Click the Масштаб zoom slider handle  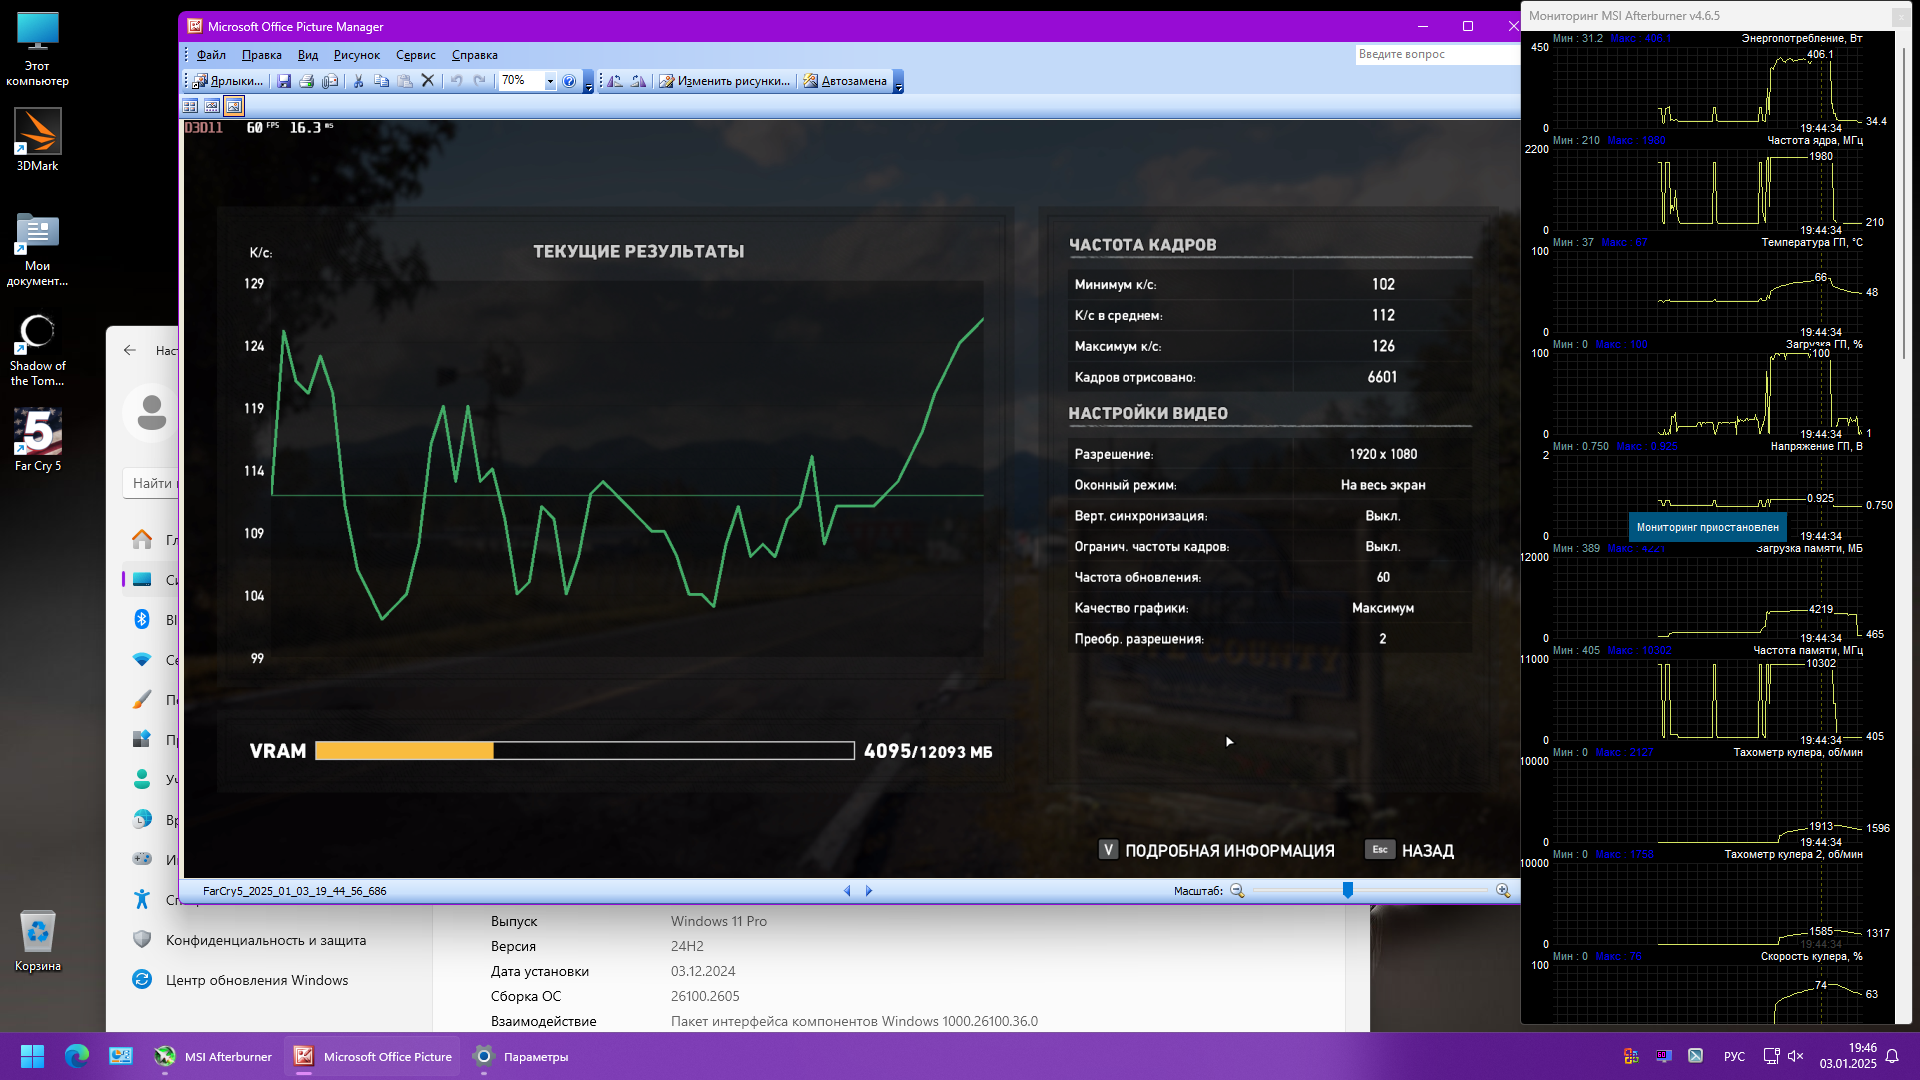(x=1348, y=890)
